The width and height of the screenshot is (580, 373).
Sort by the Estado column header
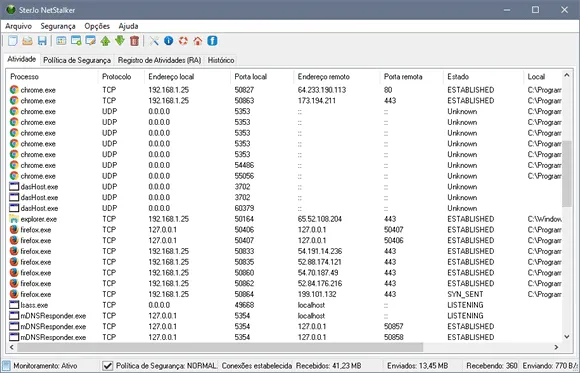click(483, 77)
